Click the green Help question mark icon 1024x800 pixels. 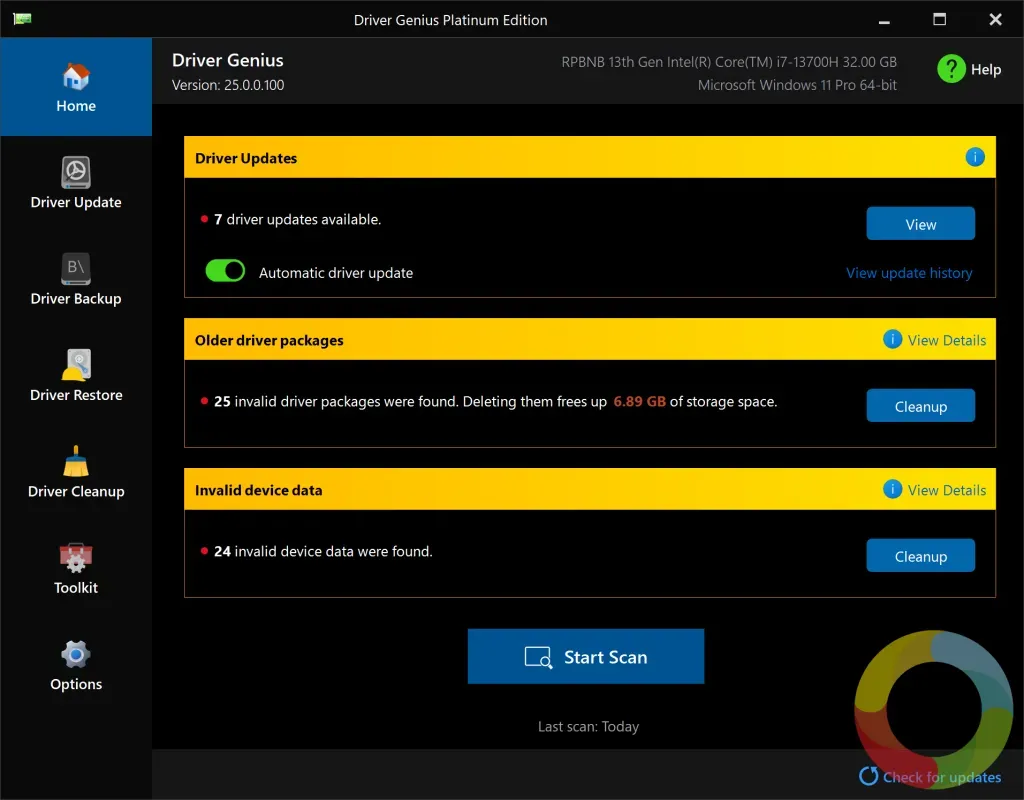[951, 69]
